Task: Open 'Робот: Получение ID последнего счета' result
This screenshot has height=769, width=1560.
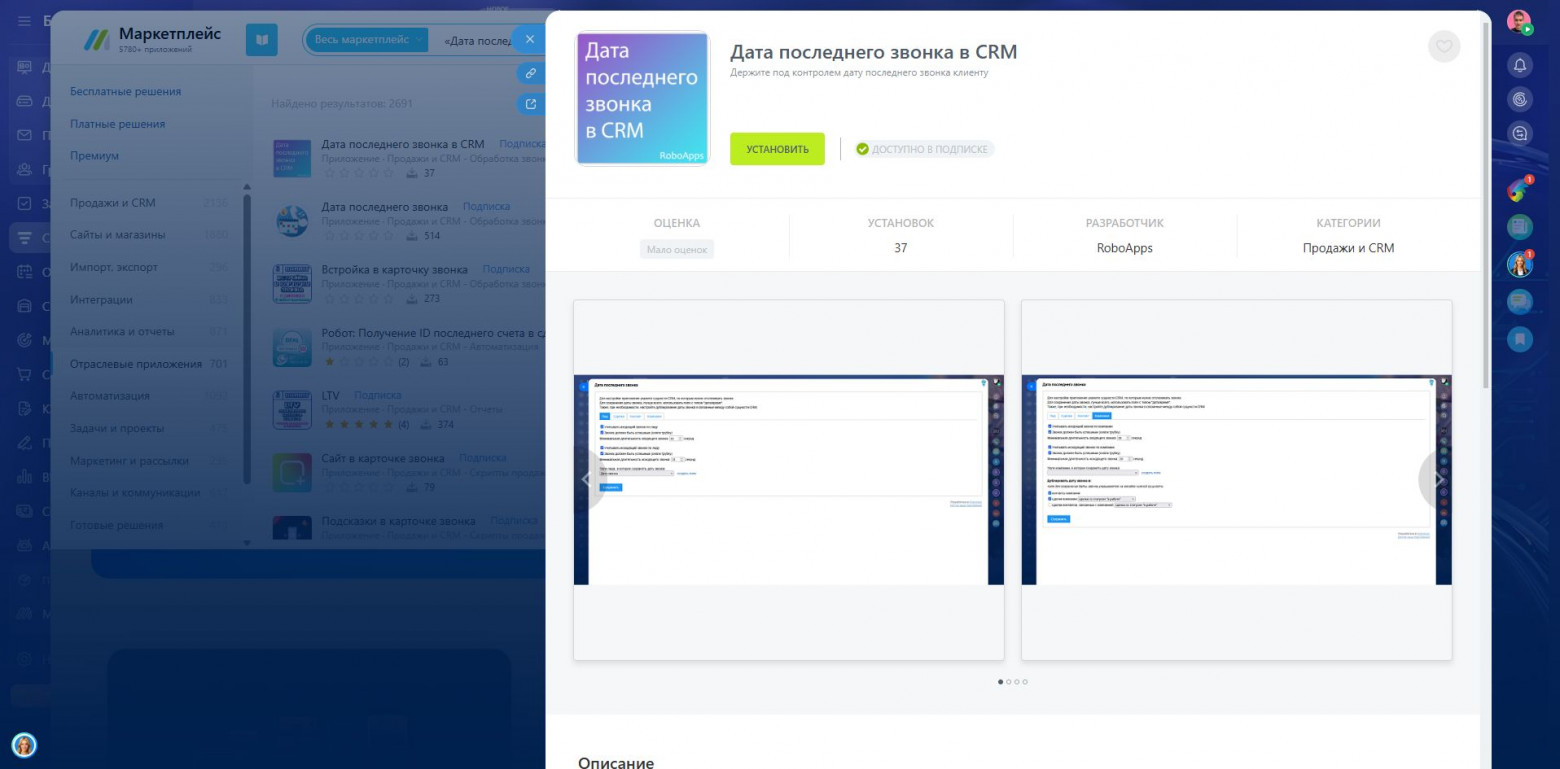Action: click(433, 333)
